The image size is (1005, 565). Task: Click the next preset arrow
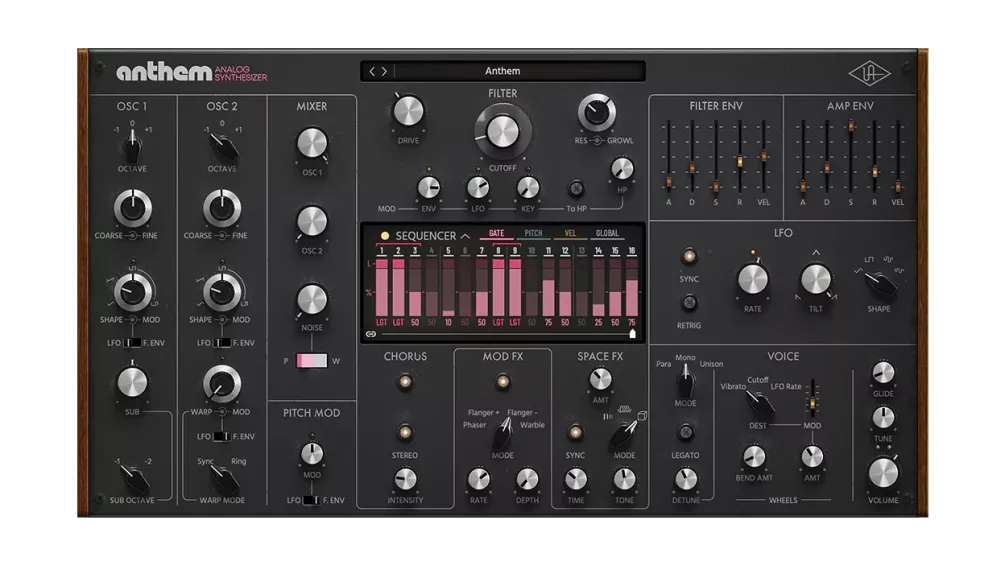pyautogui.click(x=384, y=71)
